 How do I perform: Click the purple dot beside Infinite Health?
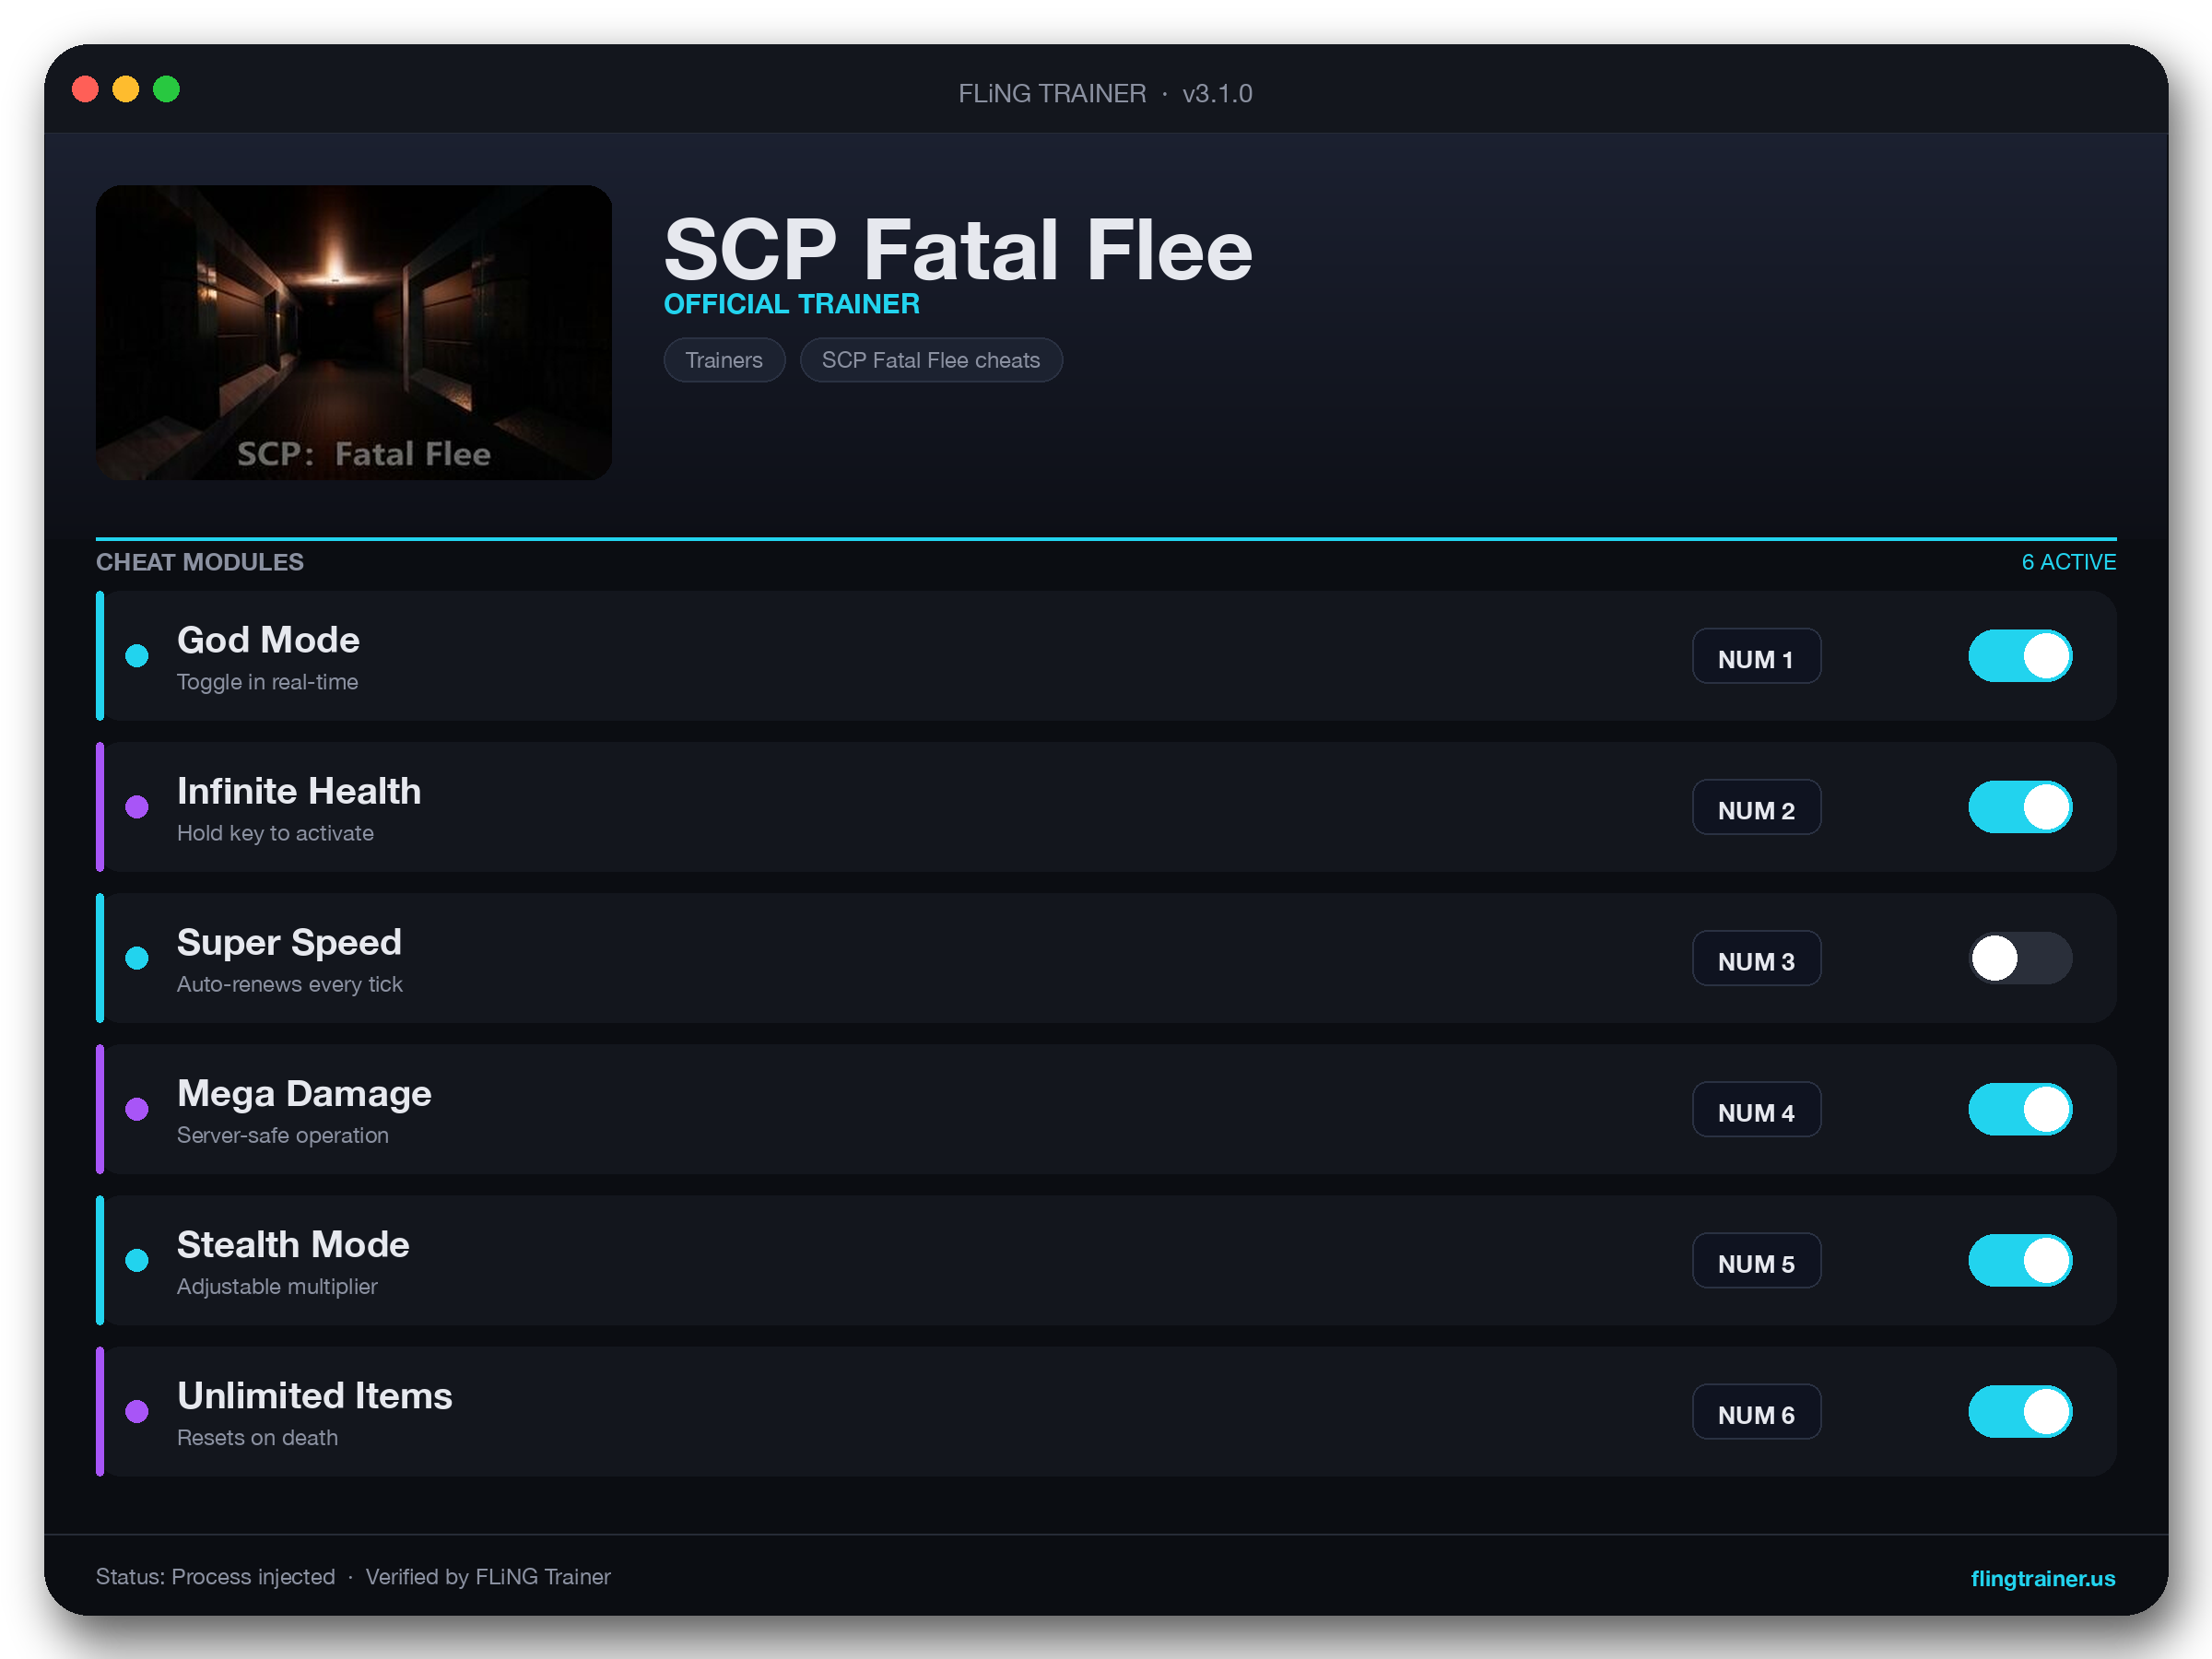pyautogui.click(x=137, y=807)
